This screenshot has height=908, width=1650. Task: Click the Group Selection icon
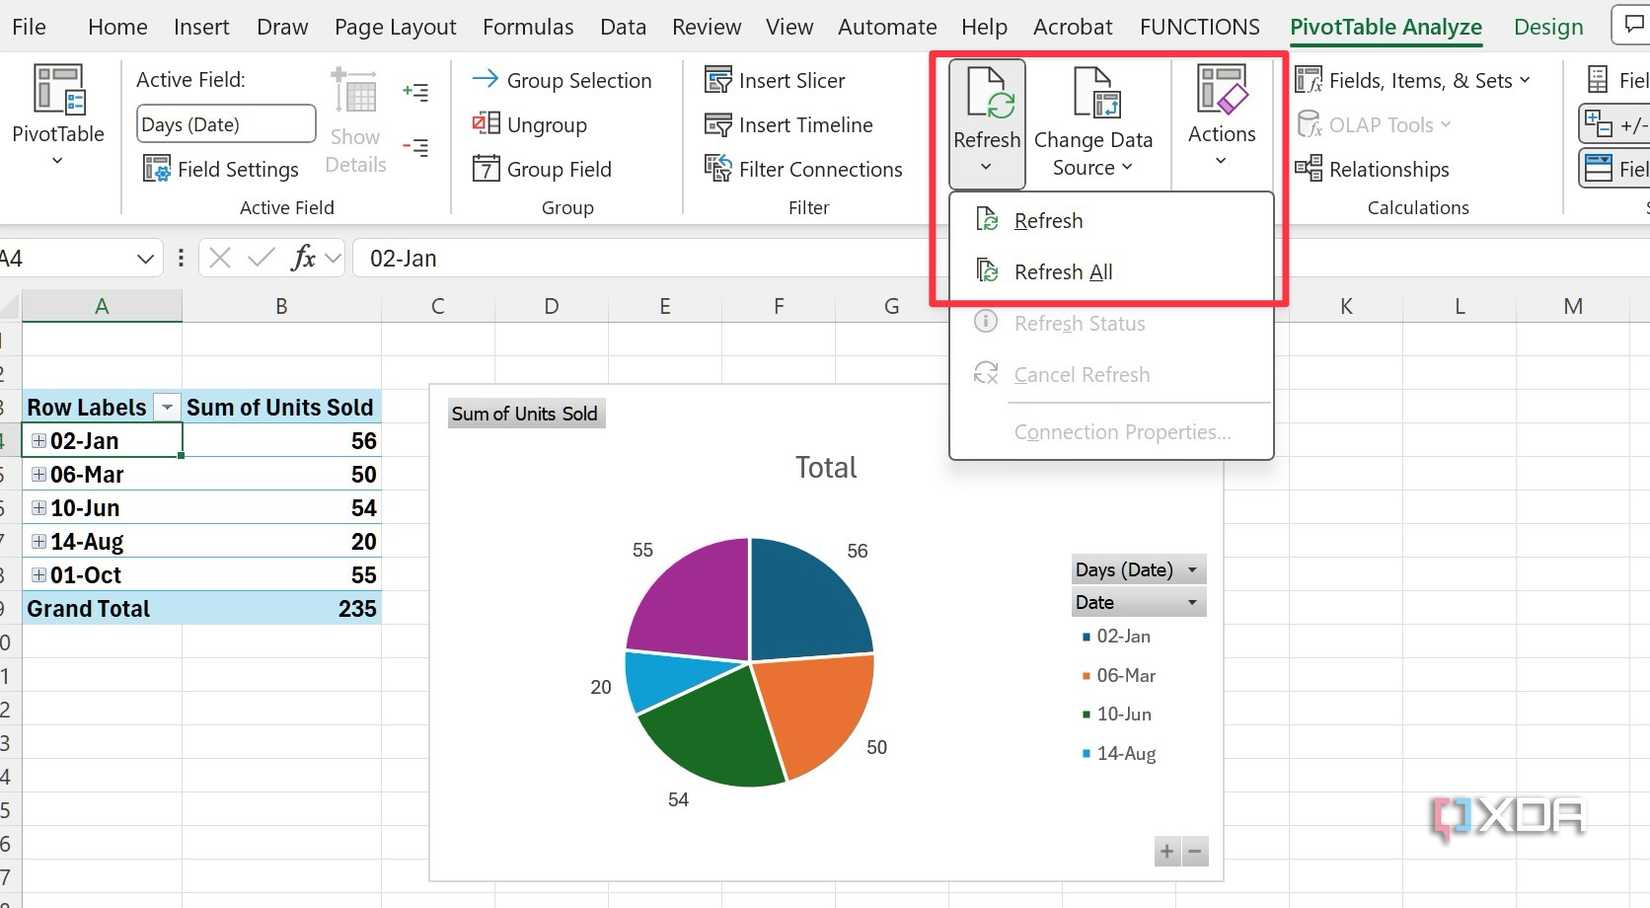[x=487, y=79]
